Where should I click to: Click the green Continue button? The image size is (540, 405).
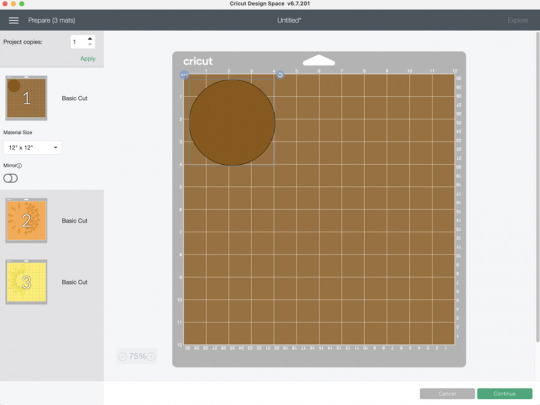[x=505, y=394]
